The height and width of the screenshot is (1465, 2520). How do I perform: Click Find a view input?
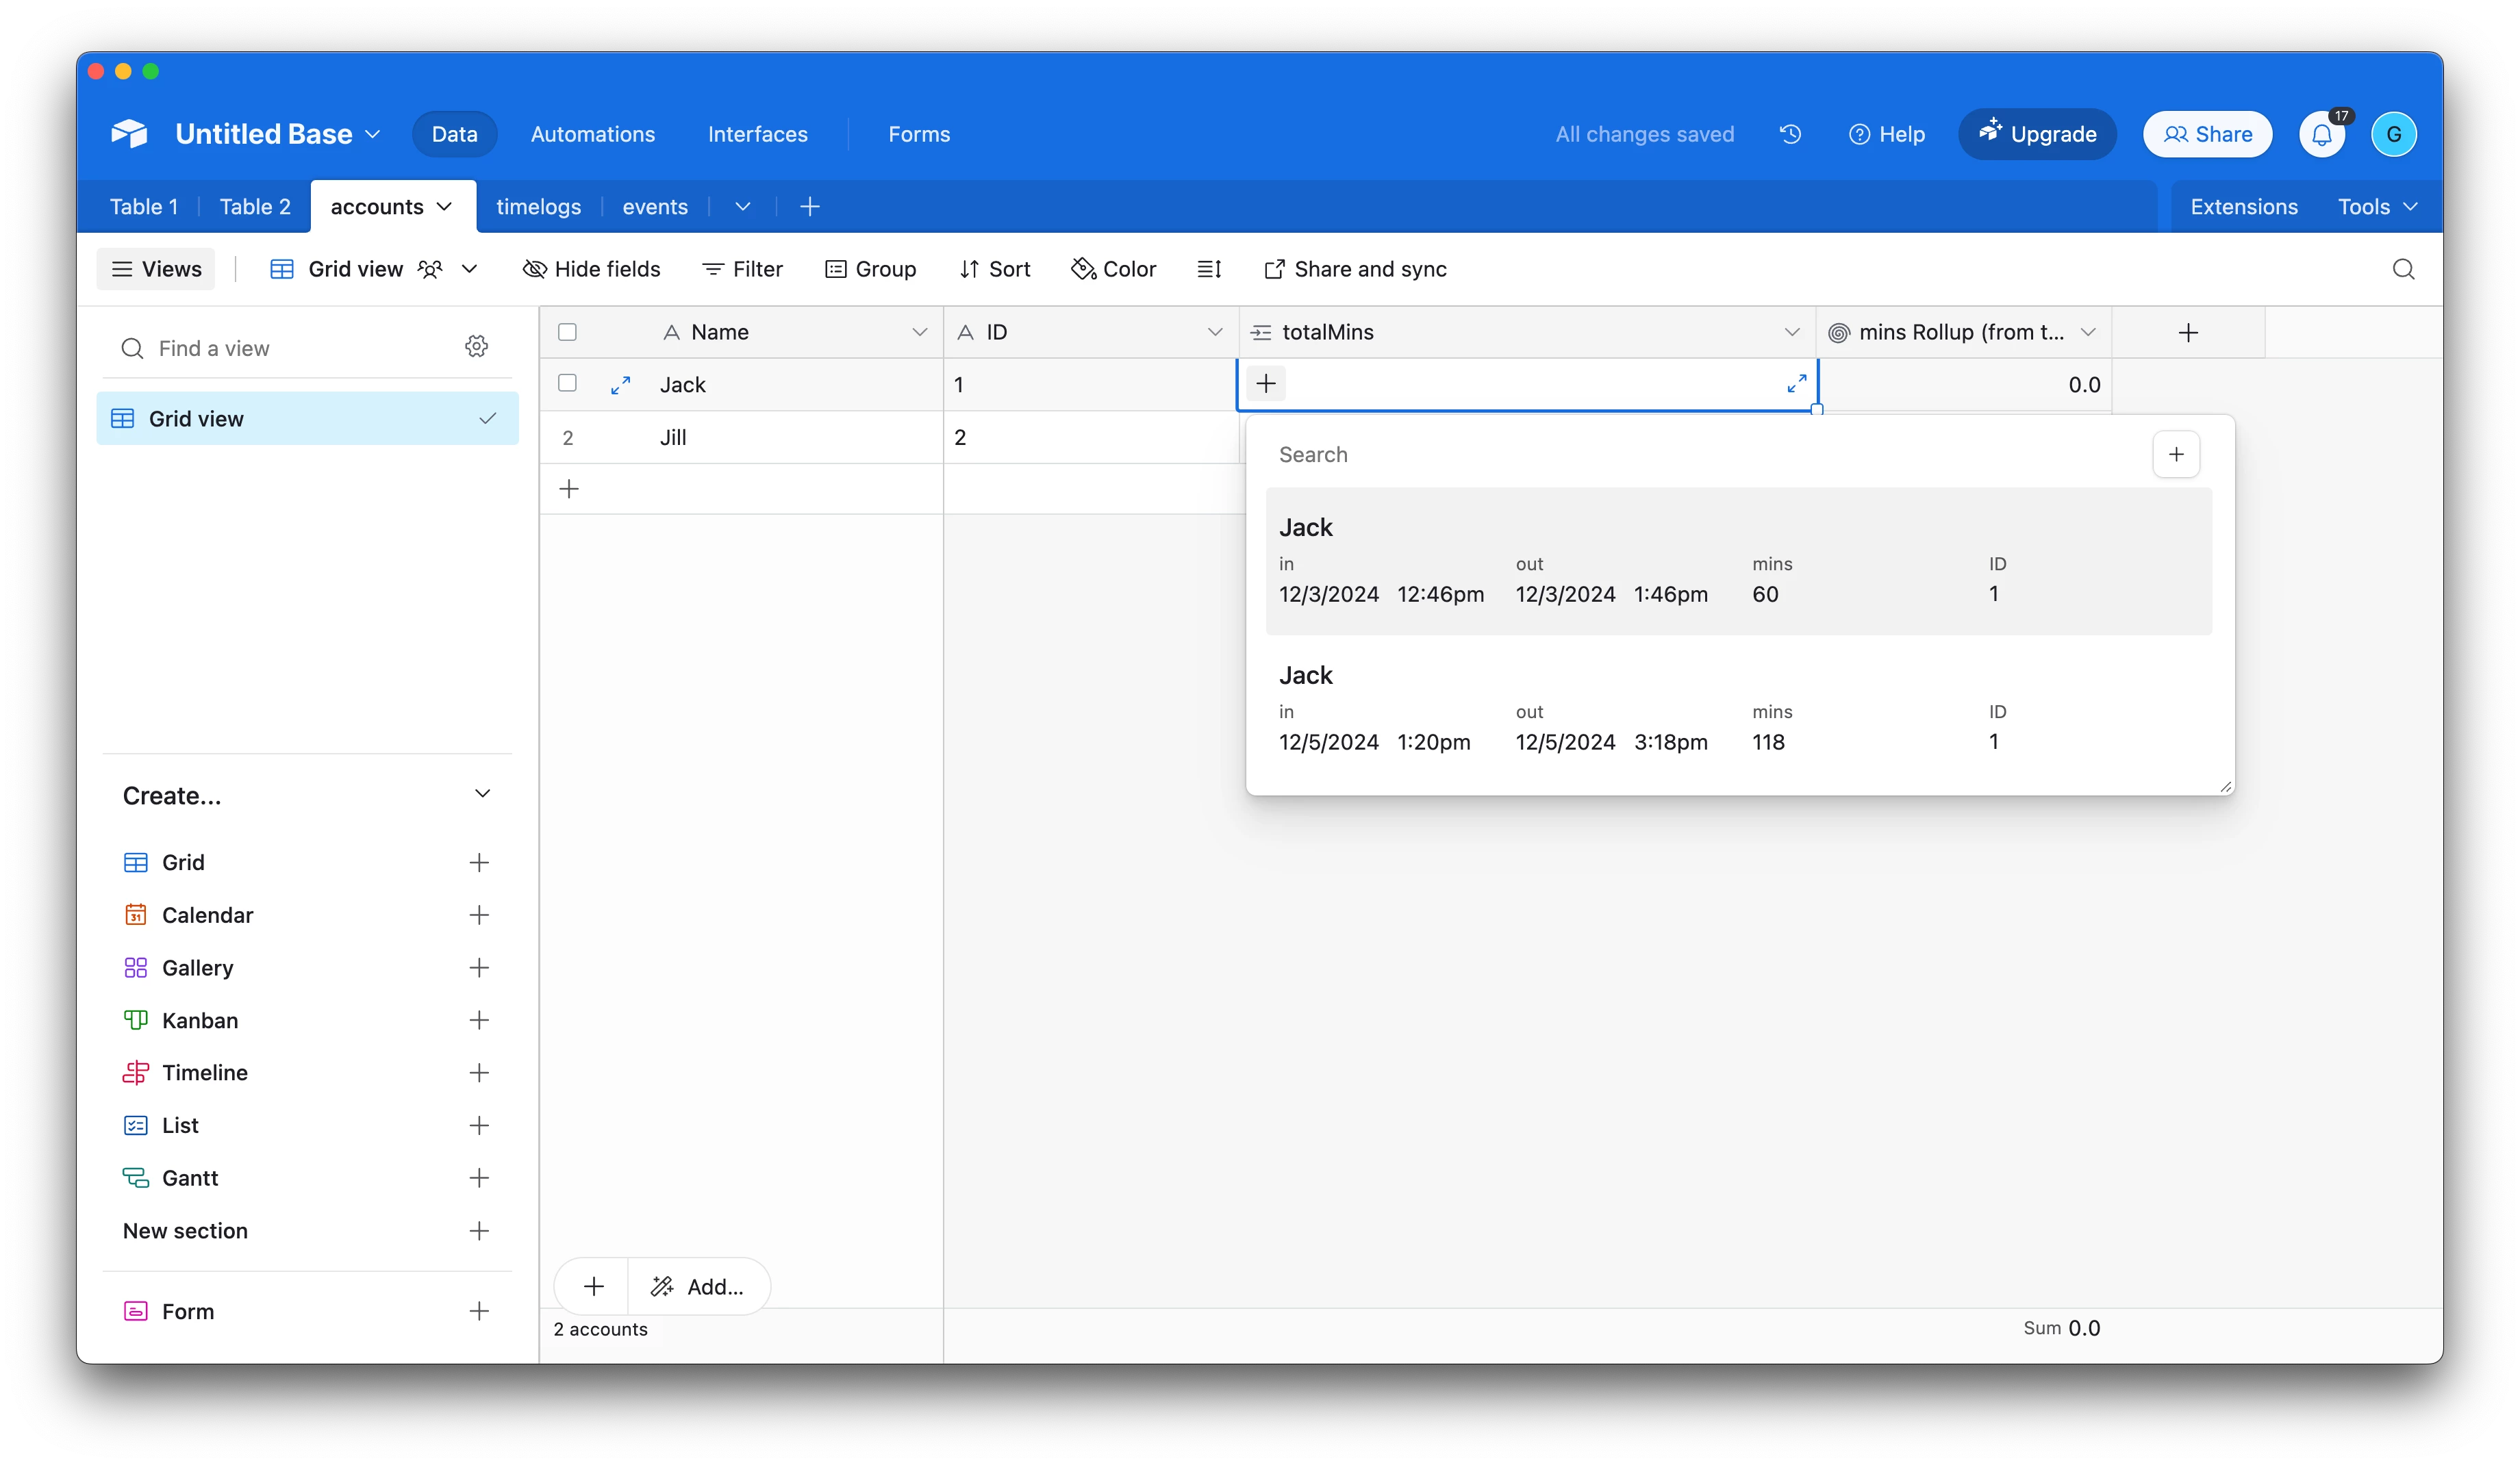[x=300, y=348]
